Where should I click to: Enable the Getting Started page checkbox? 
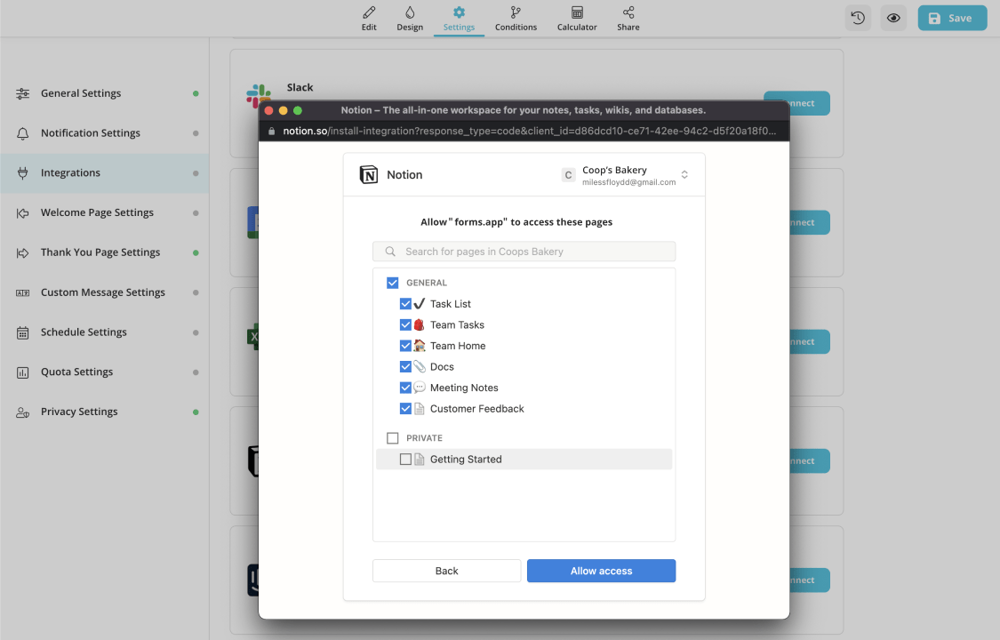405,459
